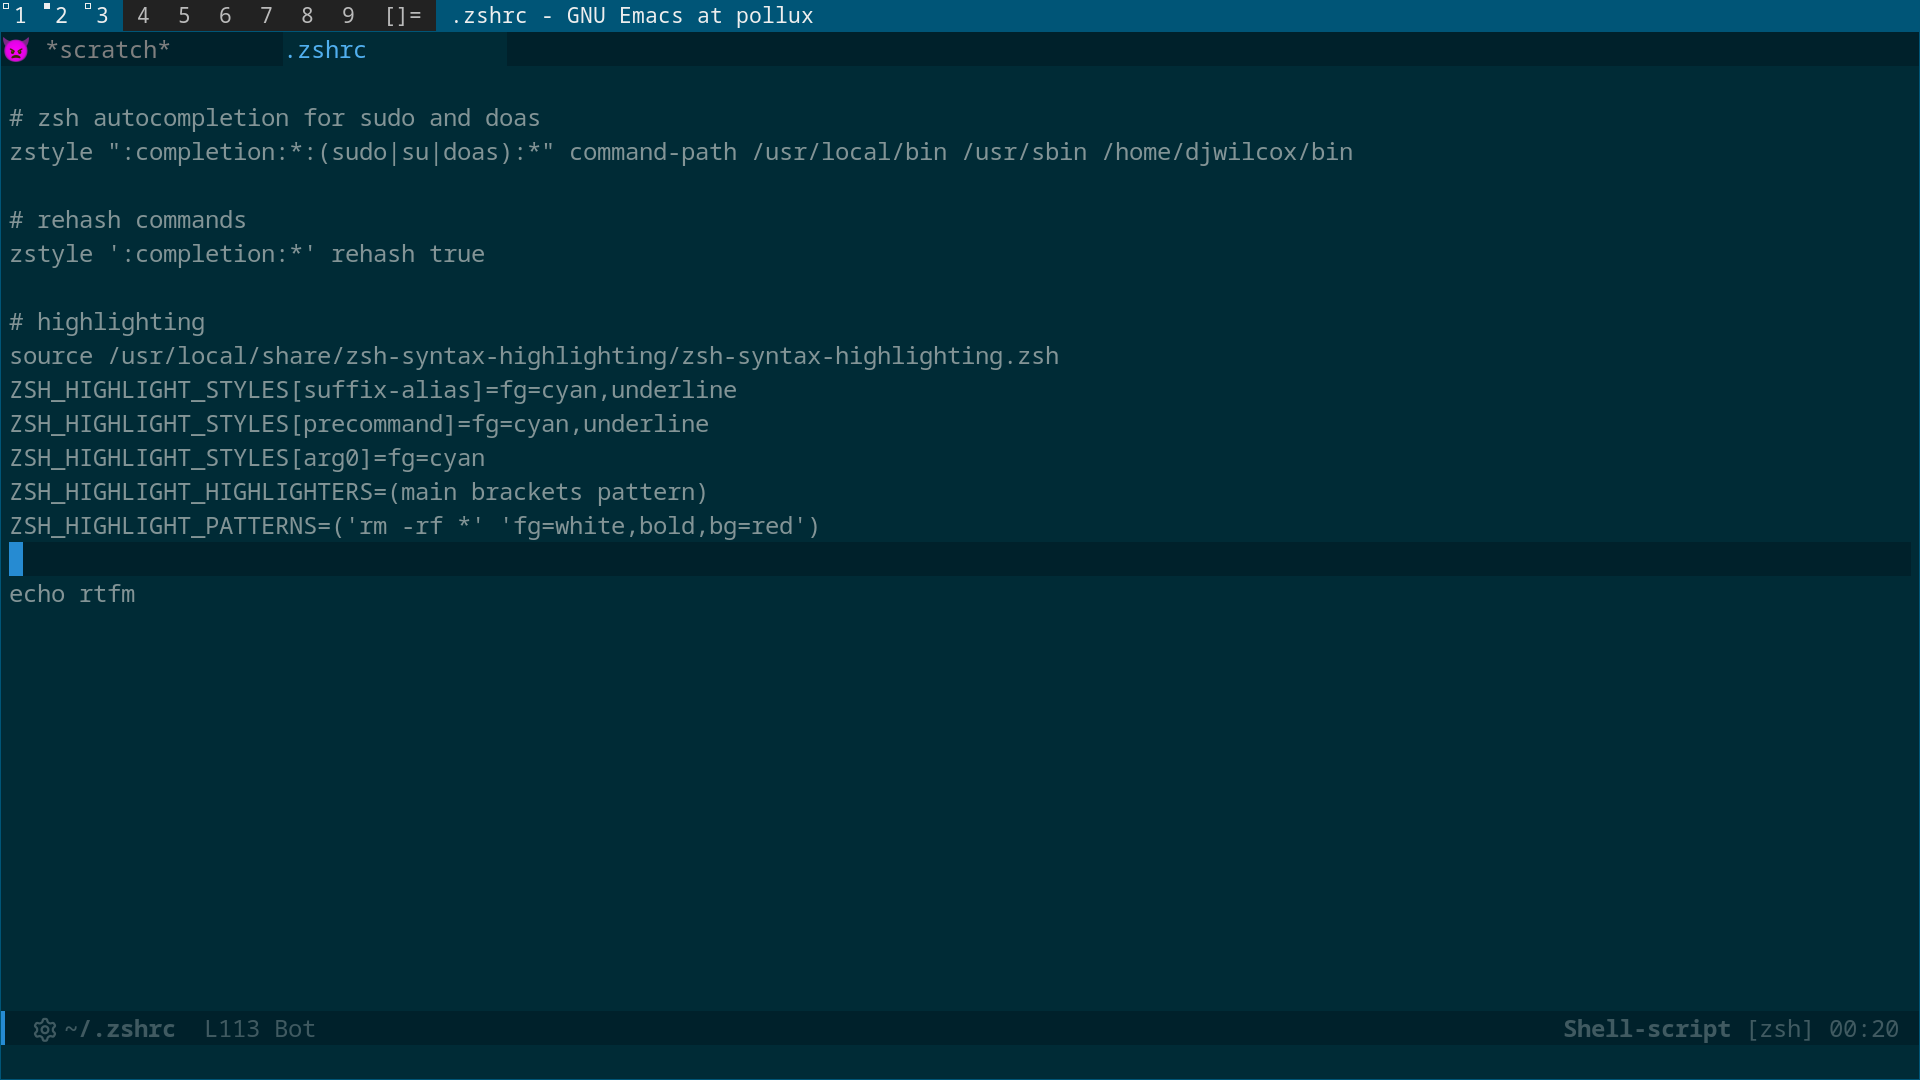
Task: Click the [zsh] shell indicator in mode line
Action: (x=1779, y=1029)
